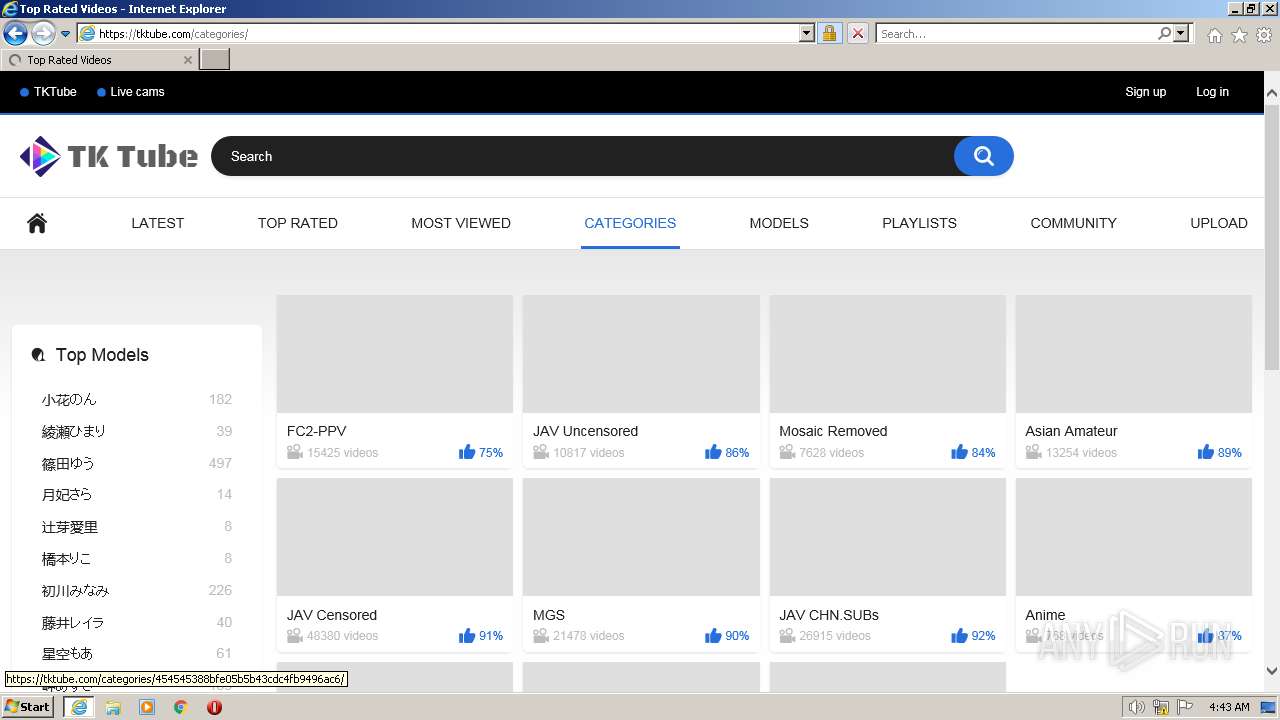Click the Internet Explorer back arrow
The image size is (1280, 720).
click(x=15, y=33)
